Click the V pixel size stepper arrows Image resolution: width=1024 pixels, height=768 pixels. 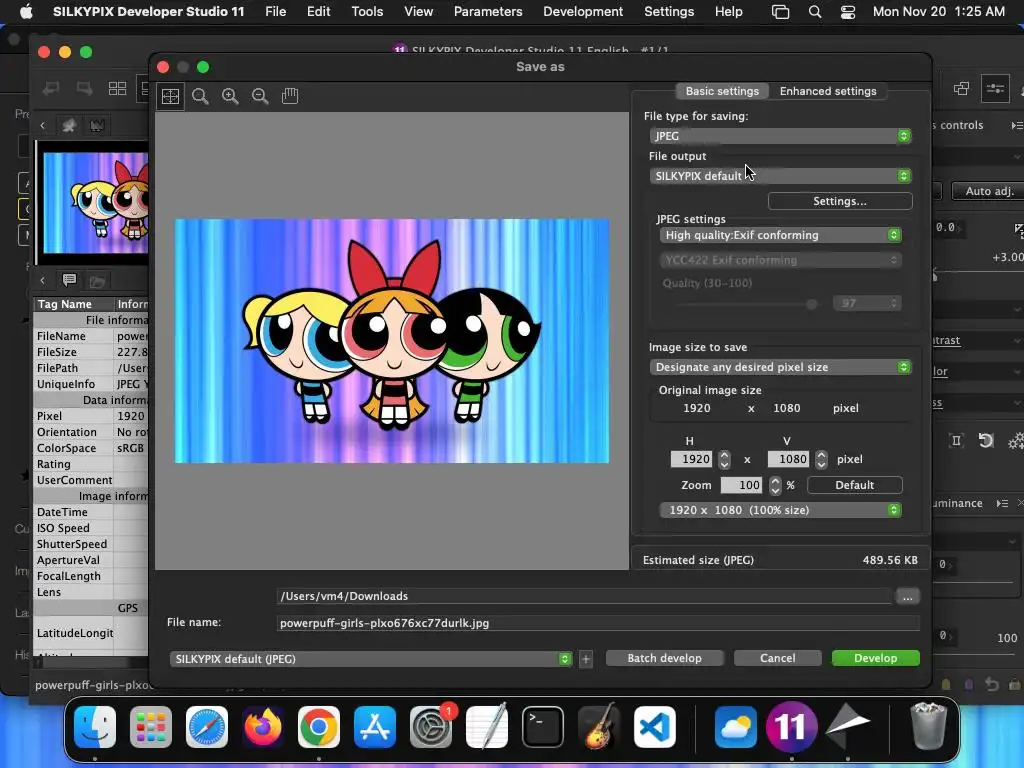click(x=822, y=459)
